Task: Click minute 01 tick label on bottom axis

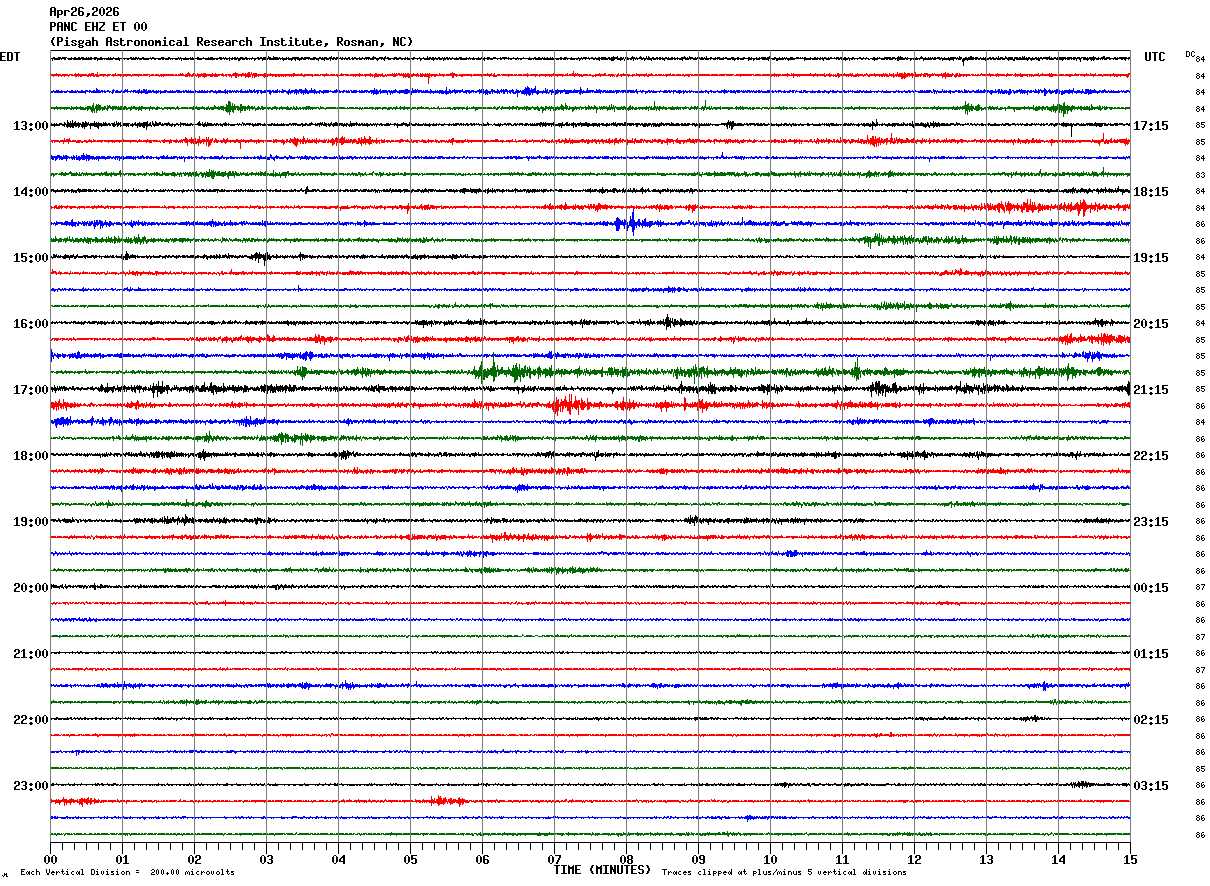Action: point(122,859)
